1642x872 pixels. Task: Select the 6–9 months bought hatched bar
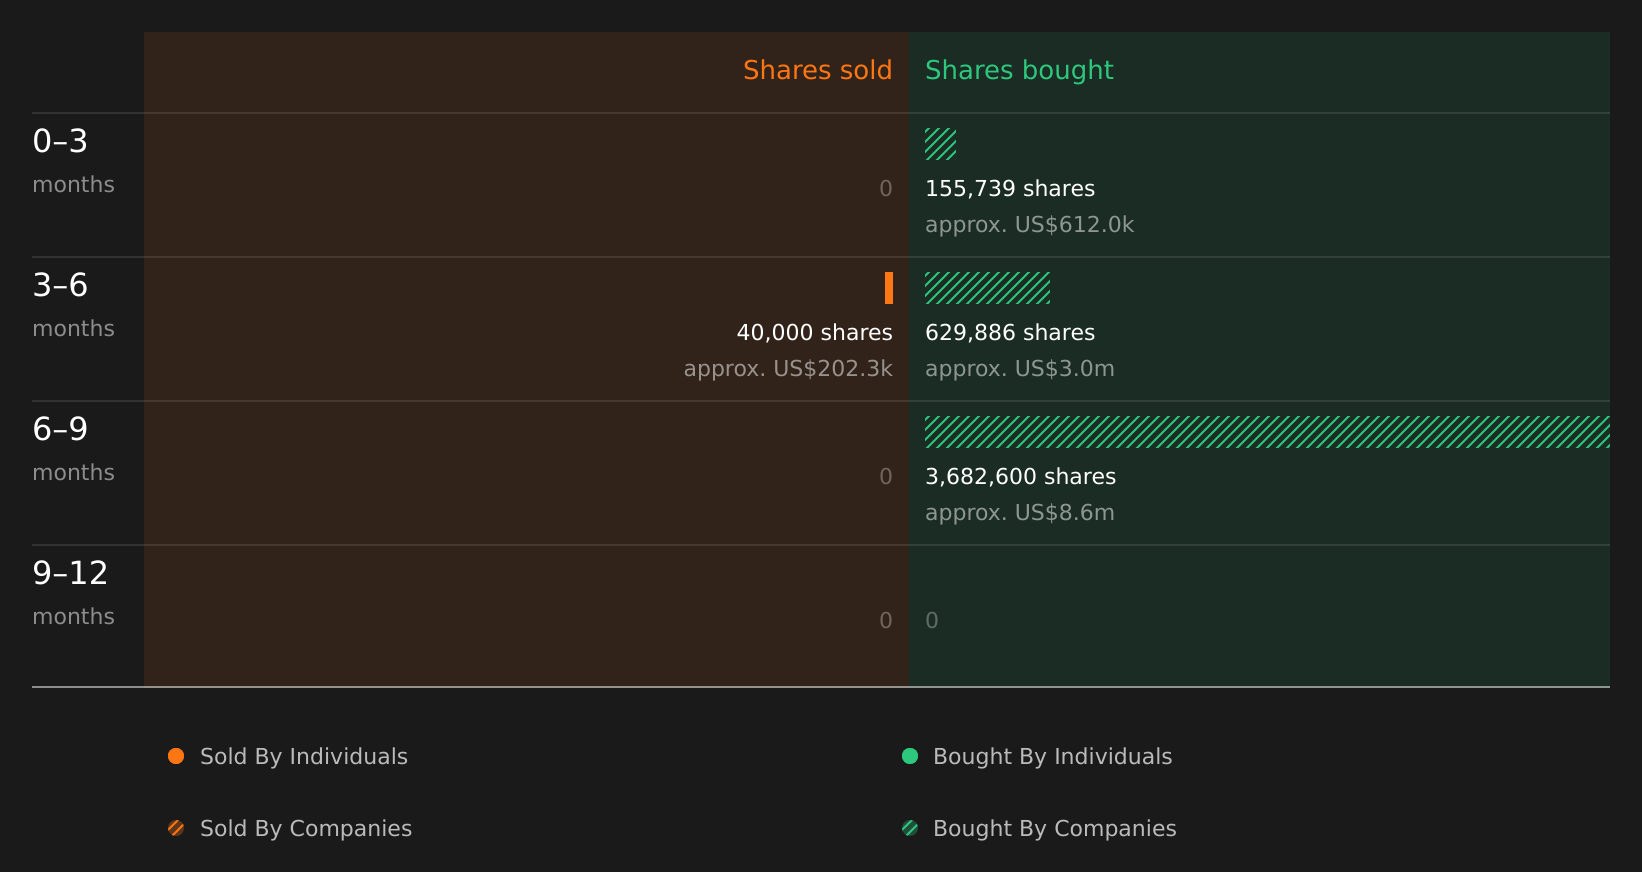pyautogui.click(x=1267, y=432)
